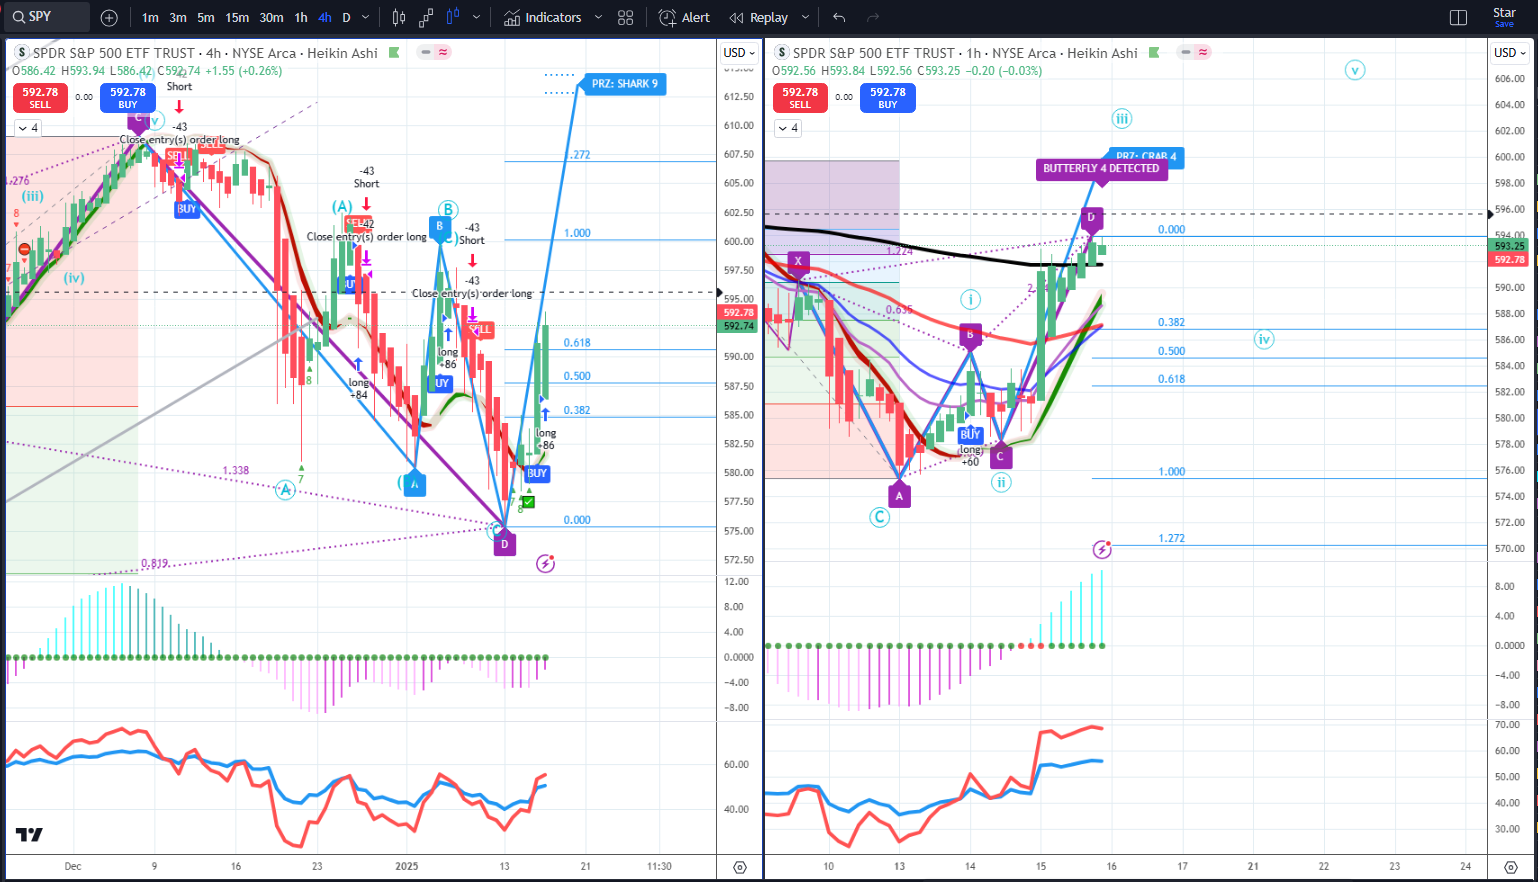Click the BUTTERFLY 4 DETECTED label

1101,169
